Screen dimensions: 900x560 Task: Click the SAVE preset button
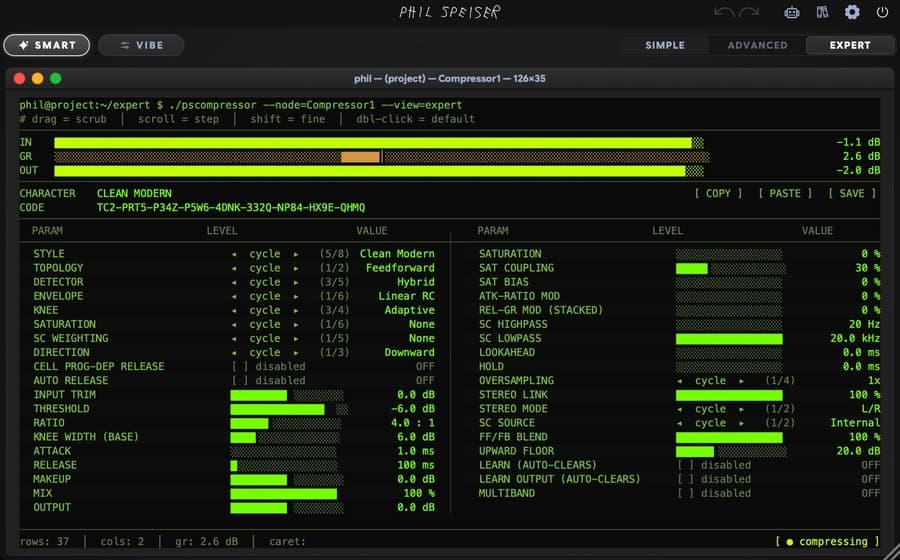coord(852,193)
